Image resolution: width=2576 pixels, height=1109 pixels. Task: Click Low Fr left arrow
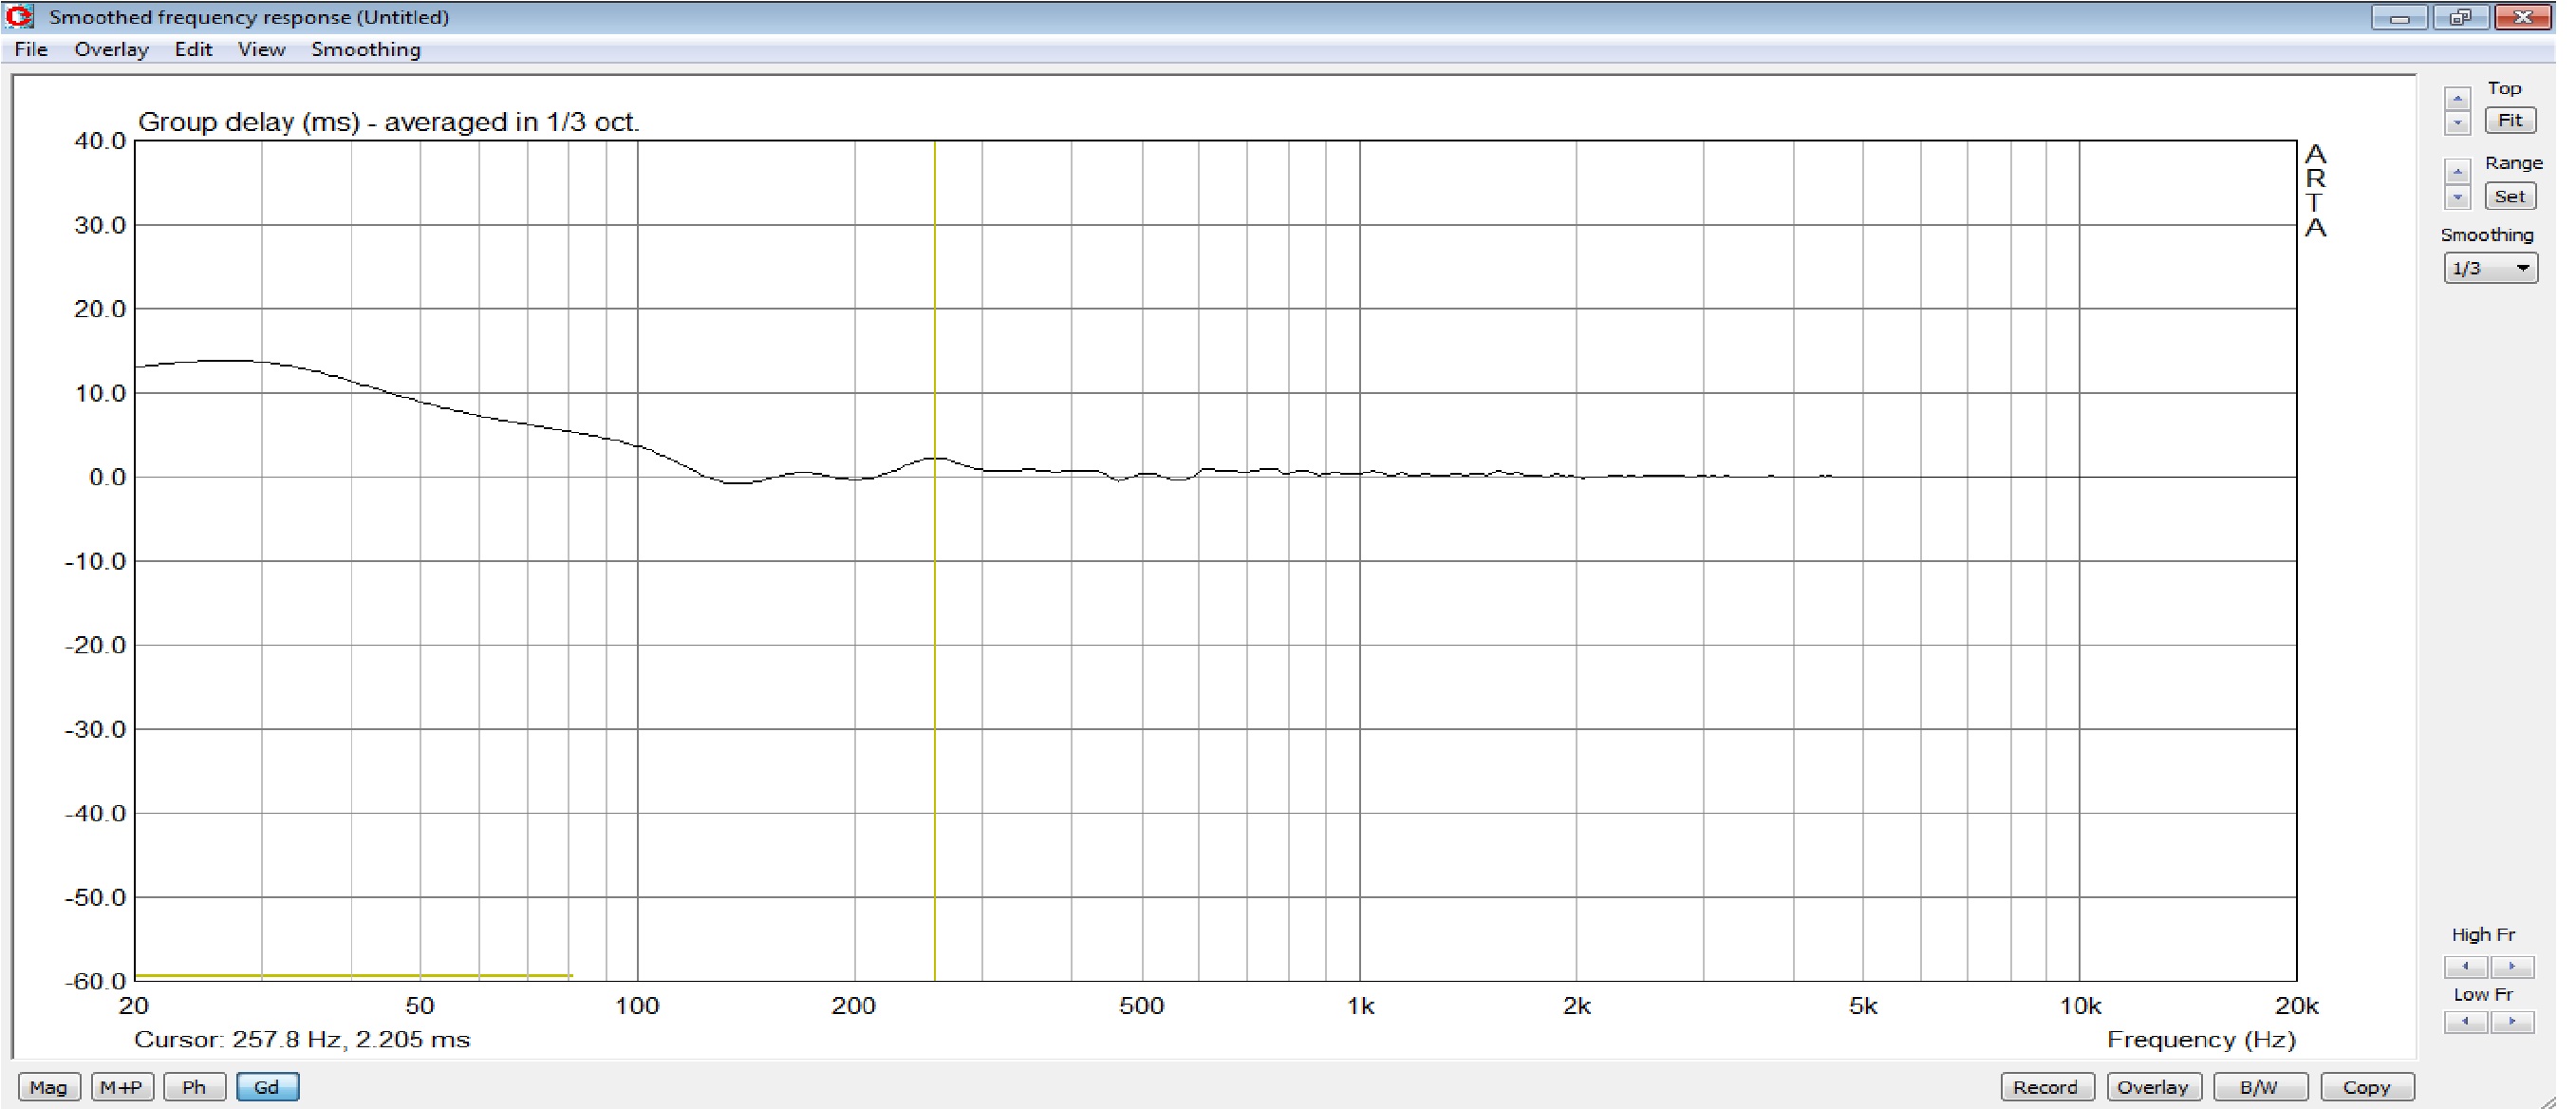(2466, 1021)
